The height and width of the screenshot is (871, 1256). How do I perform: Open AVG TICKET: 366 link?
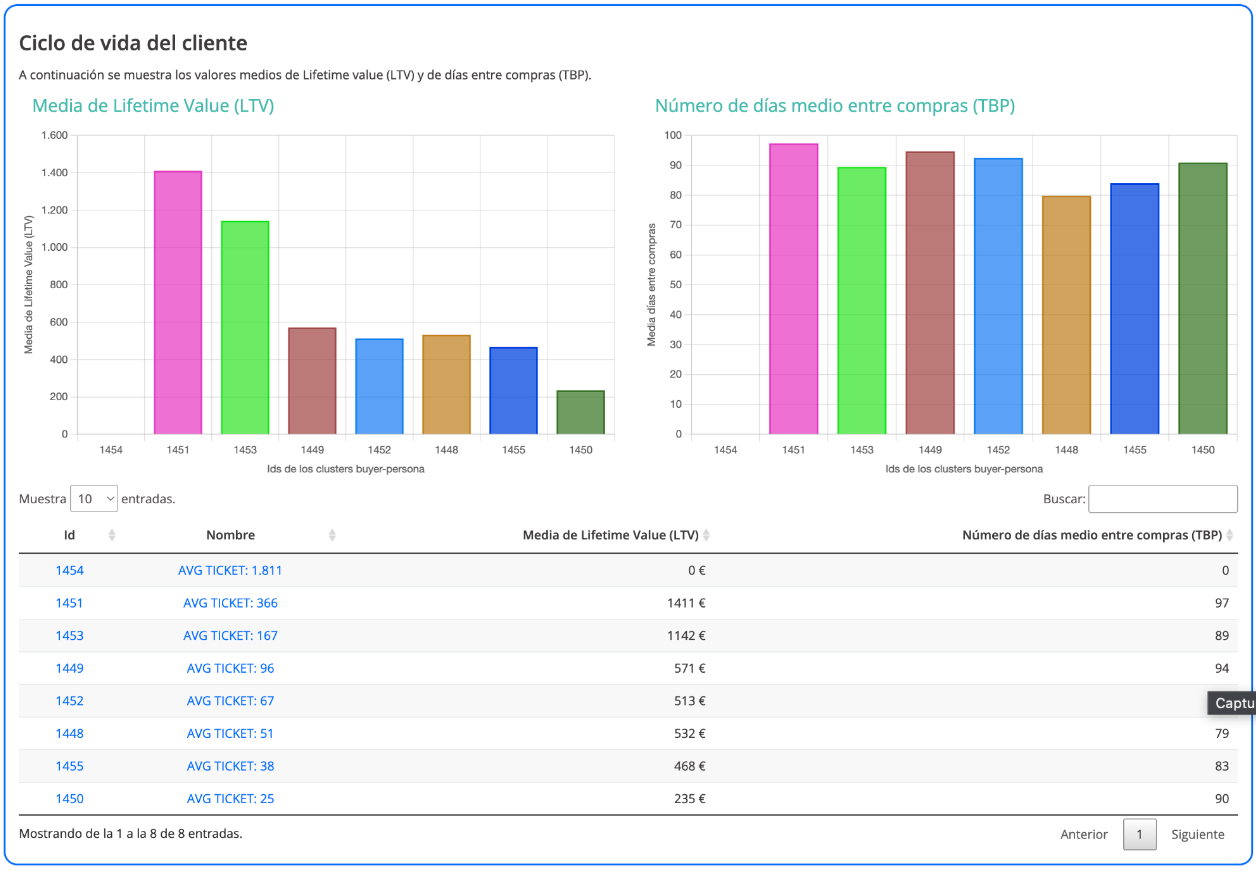tap(230, 603)
